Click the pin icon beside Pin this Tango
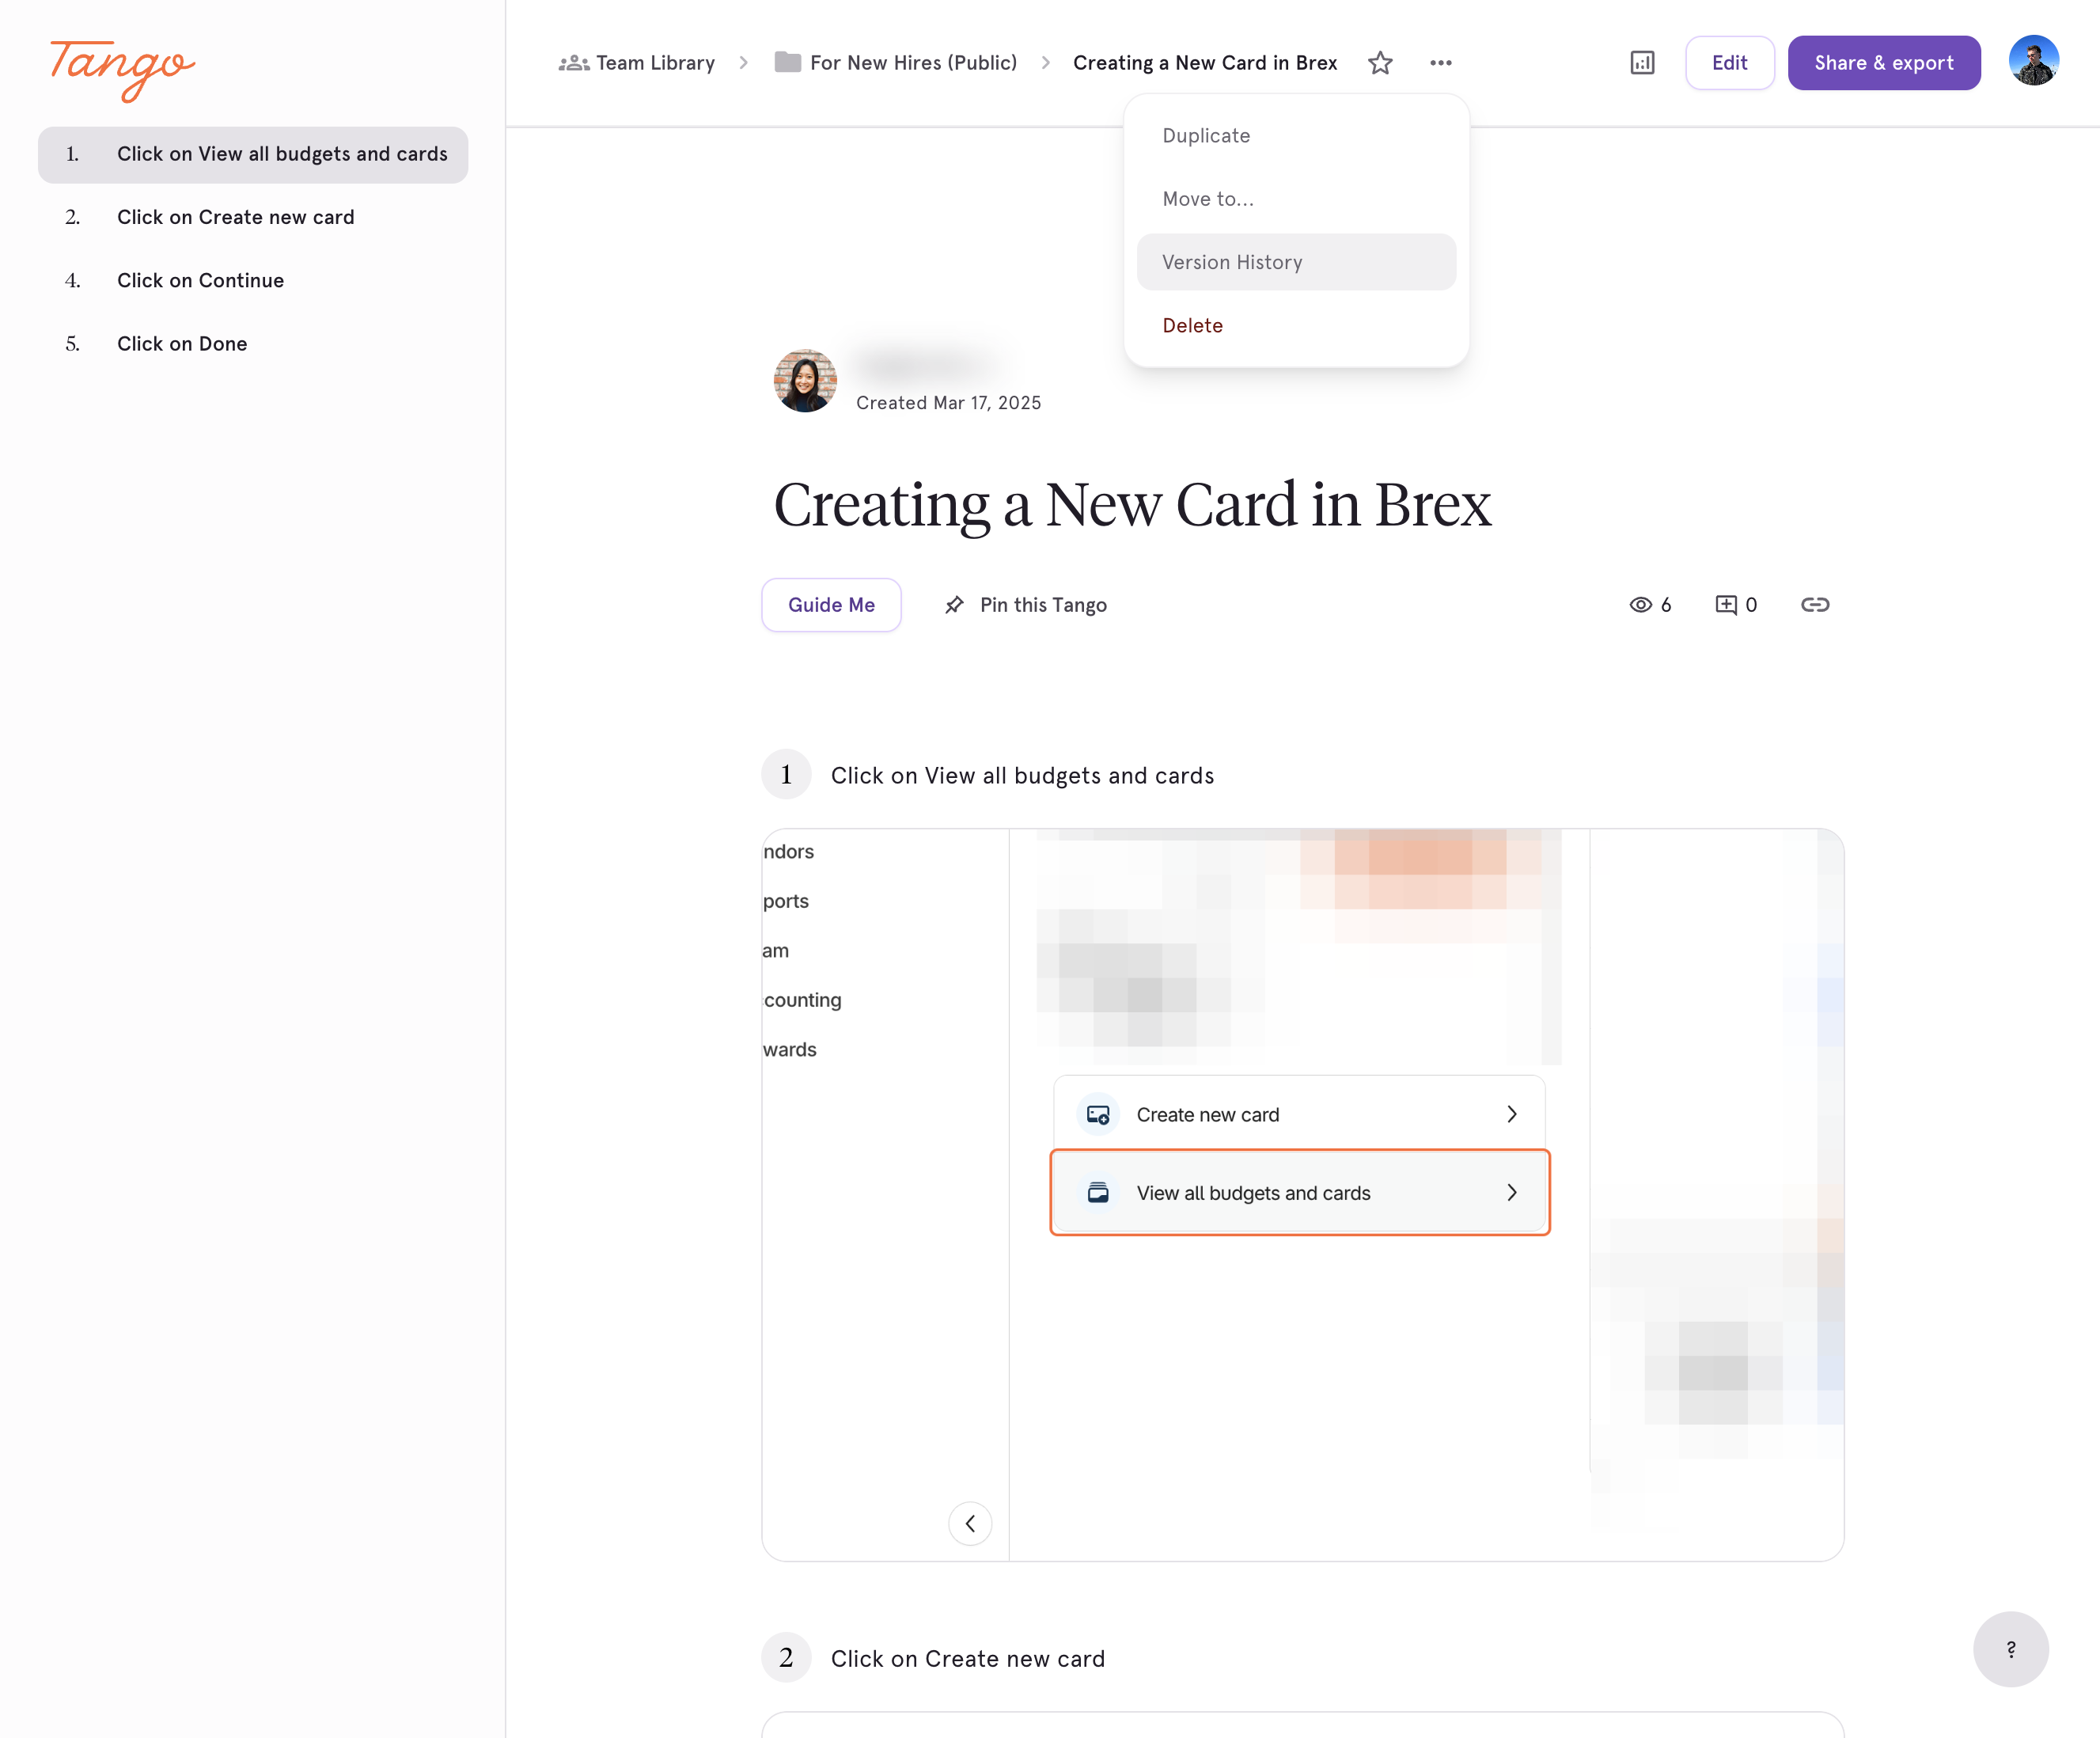2100x1738 pixels. tap(954, 604)
